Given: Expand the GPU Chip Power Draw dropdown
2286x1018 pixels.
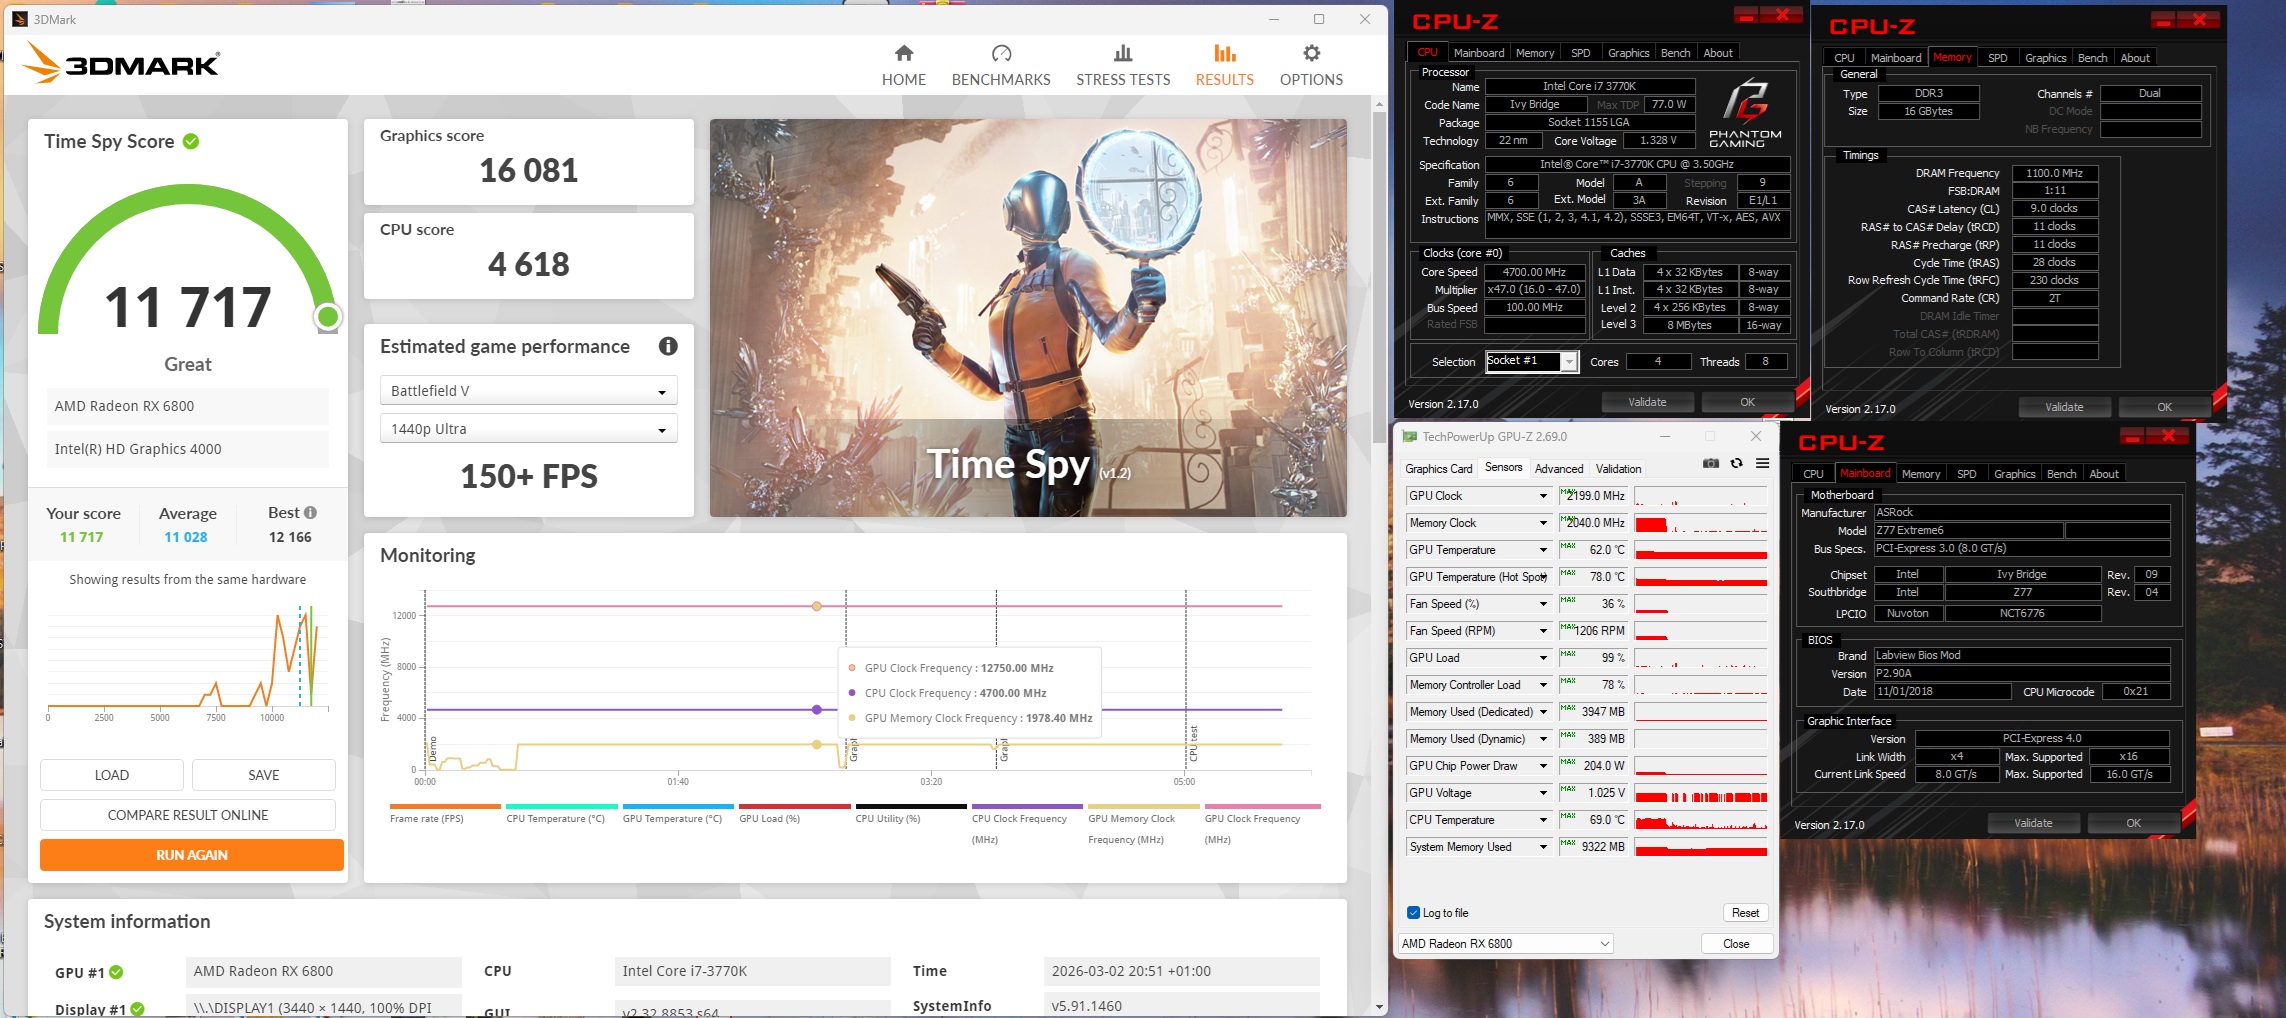Looking at the screenshot, I should pyautogui.click(x=1543, y=766).
